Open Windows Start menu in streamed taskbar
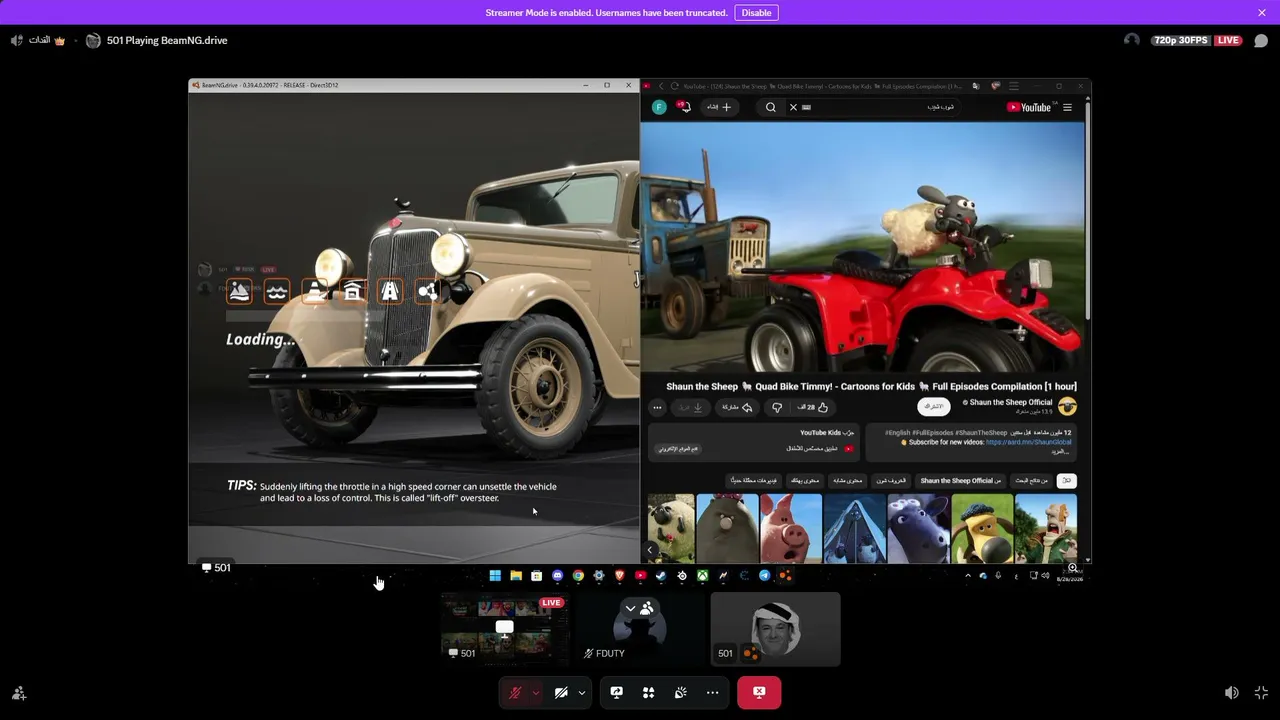Screen dimensions: 1280x720 495,576
